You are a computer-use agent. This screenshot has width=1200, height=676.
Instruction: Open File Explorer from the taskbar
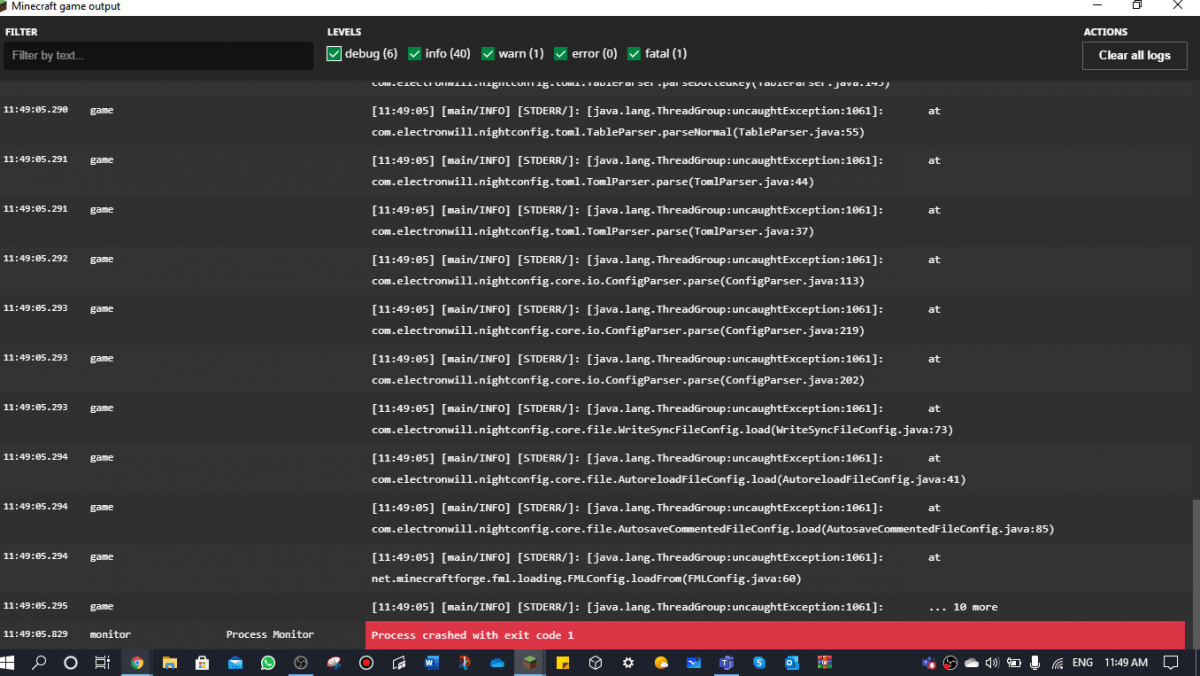coord(170,663)
